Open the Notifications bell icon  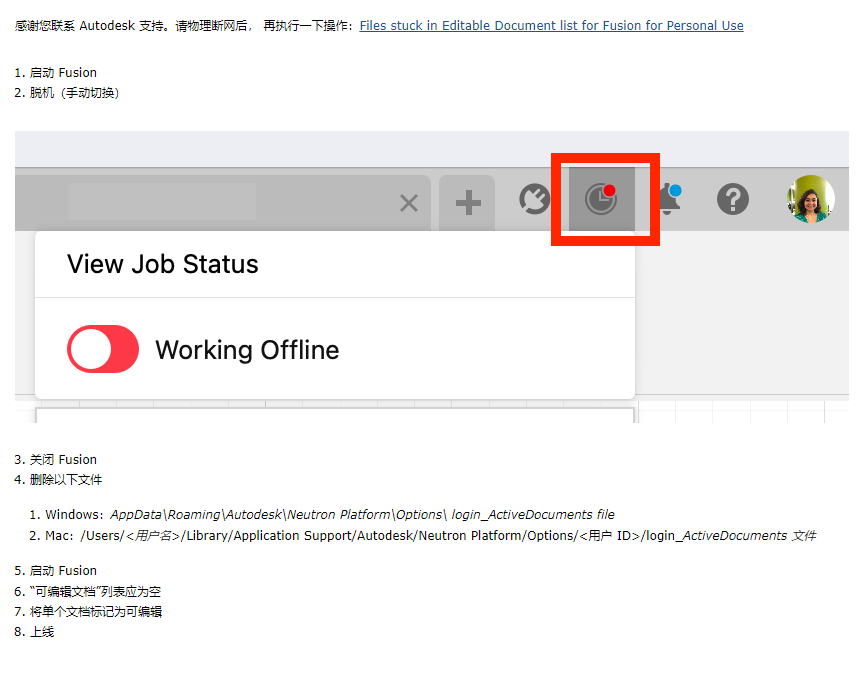(669, 199)
